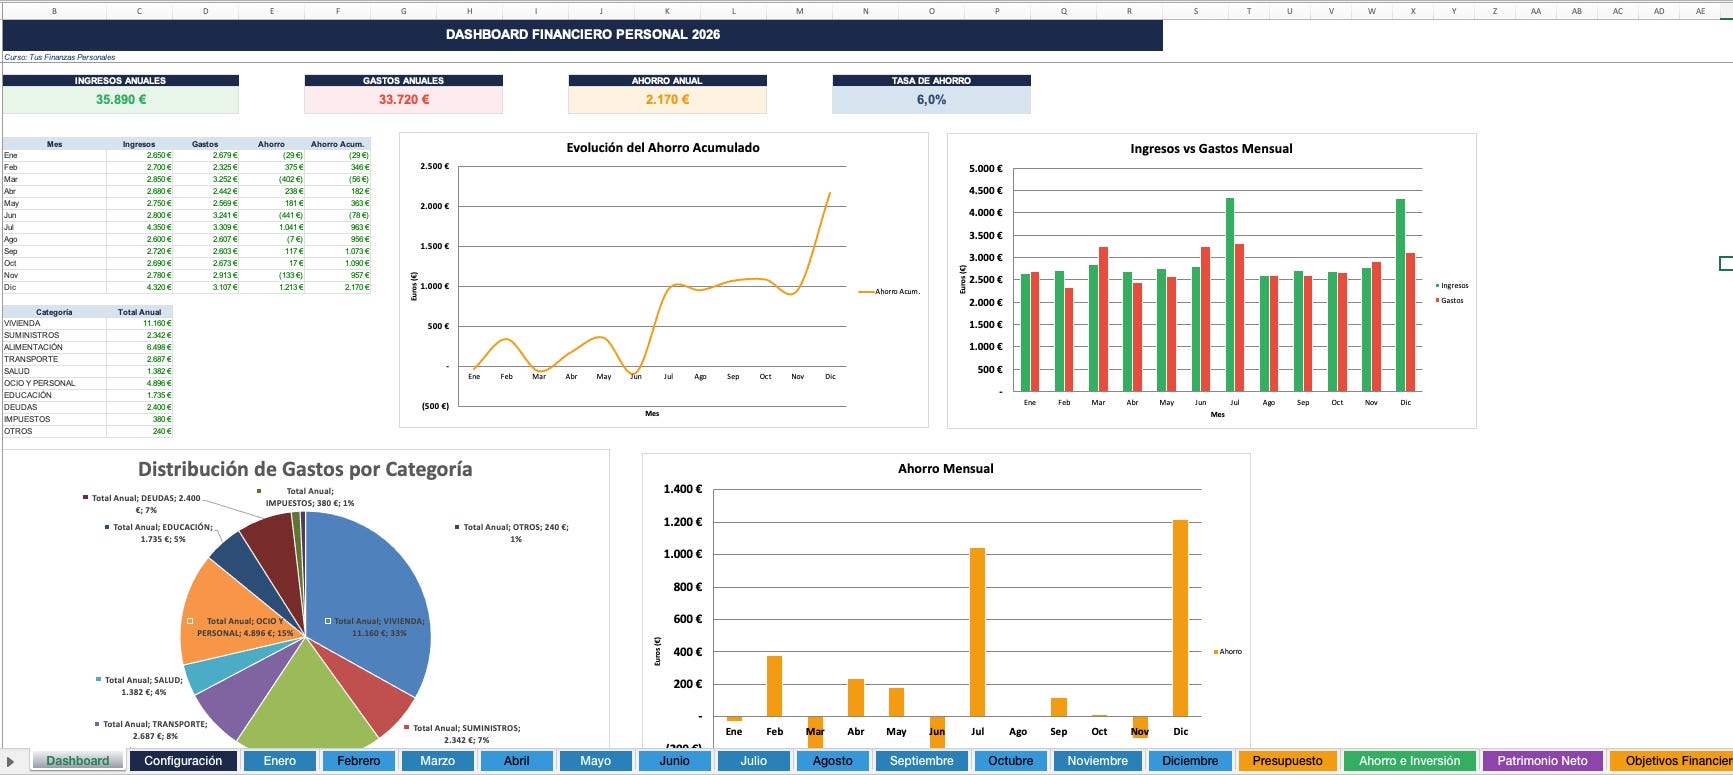
Task: Switch to the Enero sheet tab
Action: (280, 761)
